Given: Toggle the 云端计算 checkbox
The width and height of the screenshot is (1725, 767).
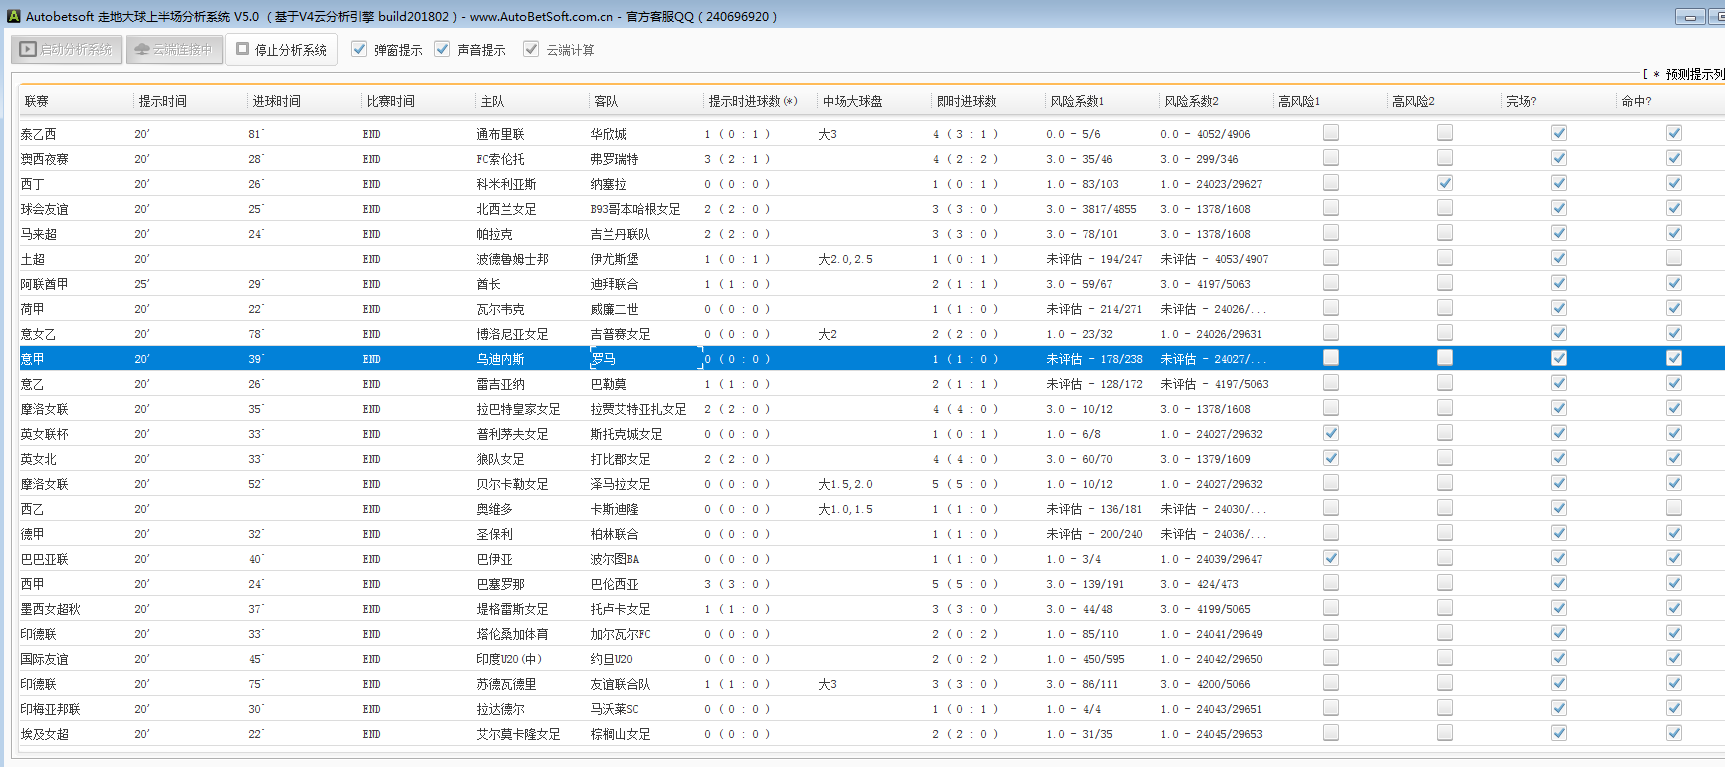Looking at the screenshot, I should pyautogui.click(x=531, y=49).
